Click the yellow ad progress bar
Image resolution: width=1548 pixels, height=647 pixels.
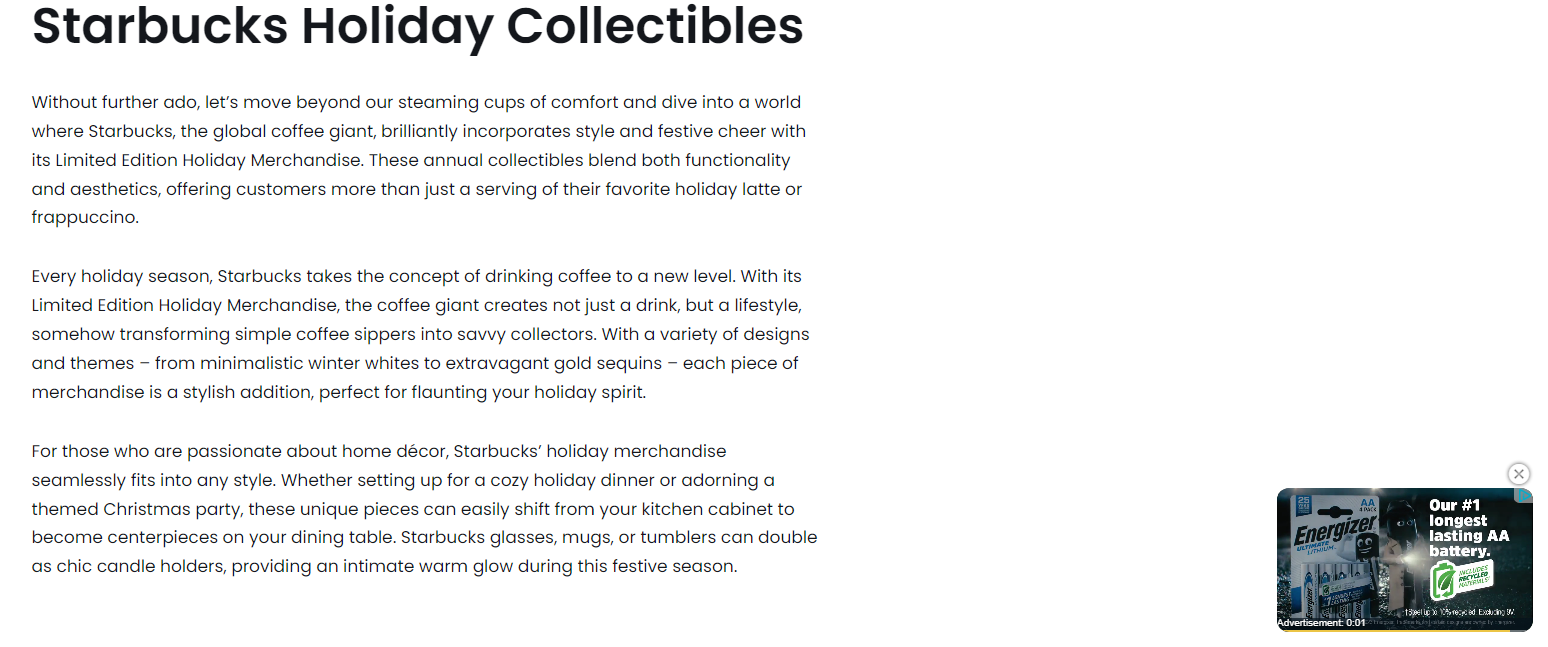pyautogui.click(x=1395, y=630)
